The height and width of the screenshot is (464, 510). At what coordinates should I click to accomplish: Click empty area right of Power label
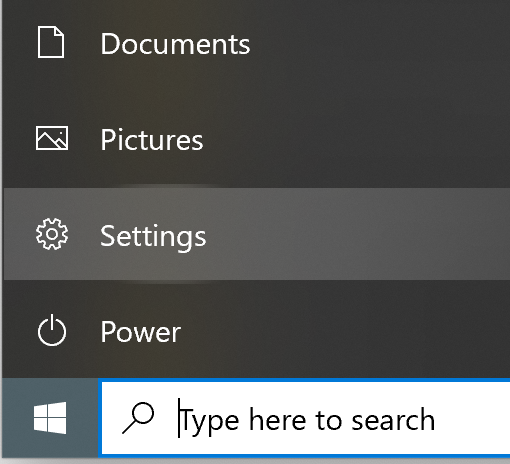tap(343, 332)
